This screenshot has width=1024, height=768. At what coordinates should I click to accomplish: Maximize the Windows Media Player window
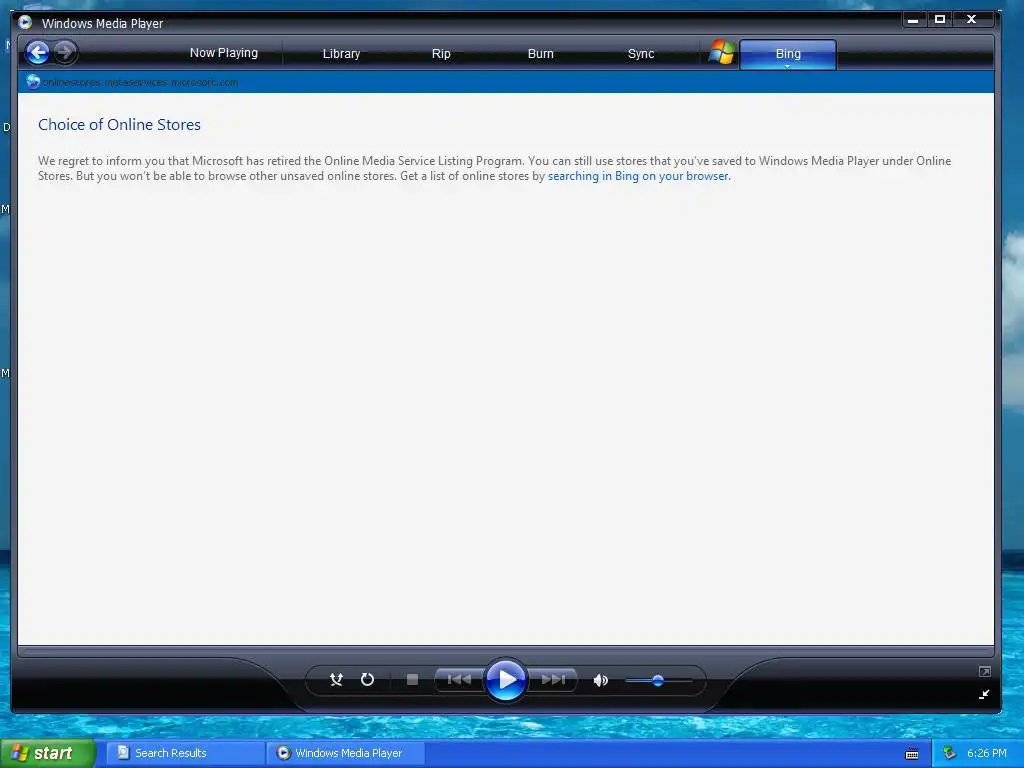click(940, 20)
